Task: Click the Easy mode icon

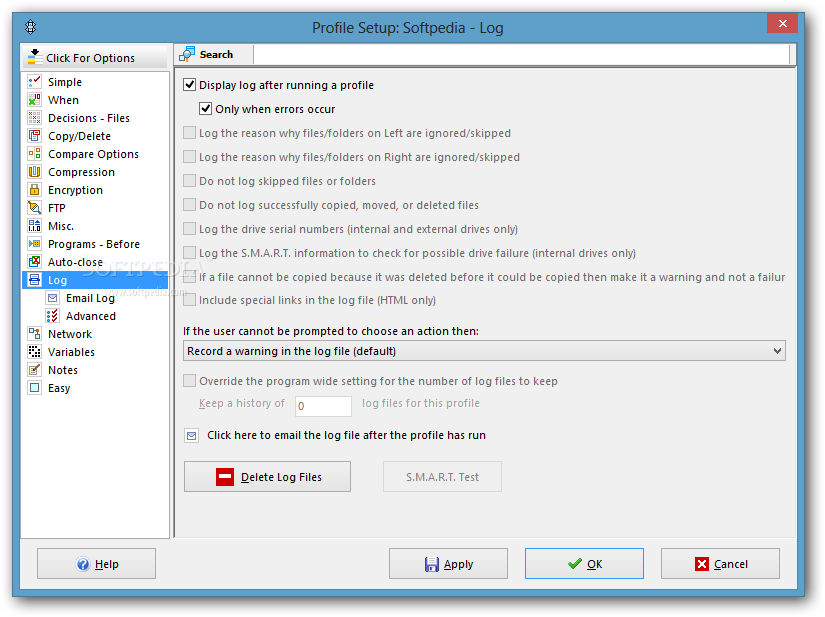Action: pos(34,388)
